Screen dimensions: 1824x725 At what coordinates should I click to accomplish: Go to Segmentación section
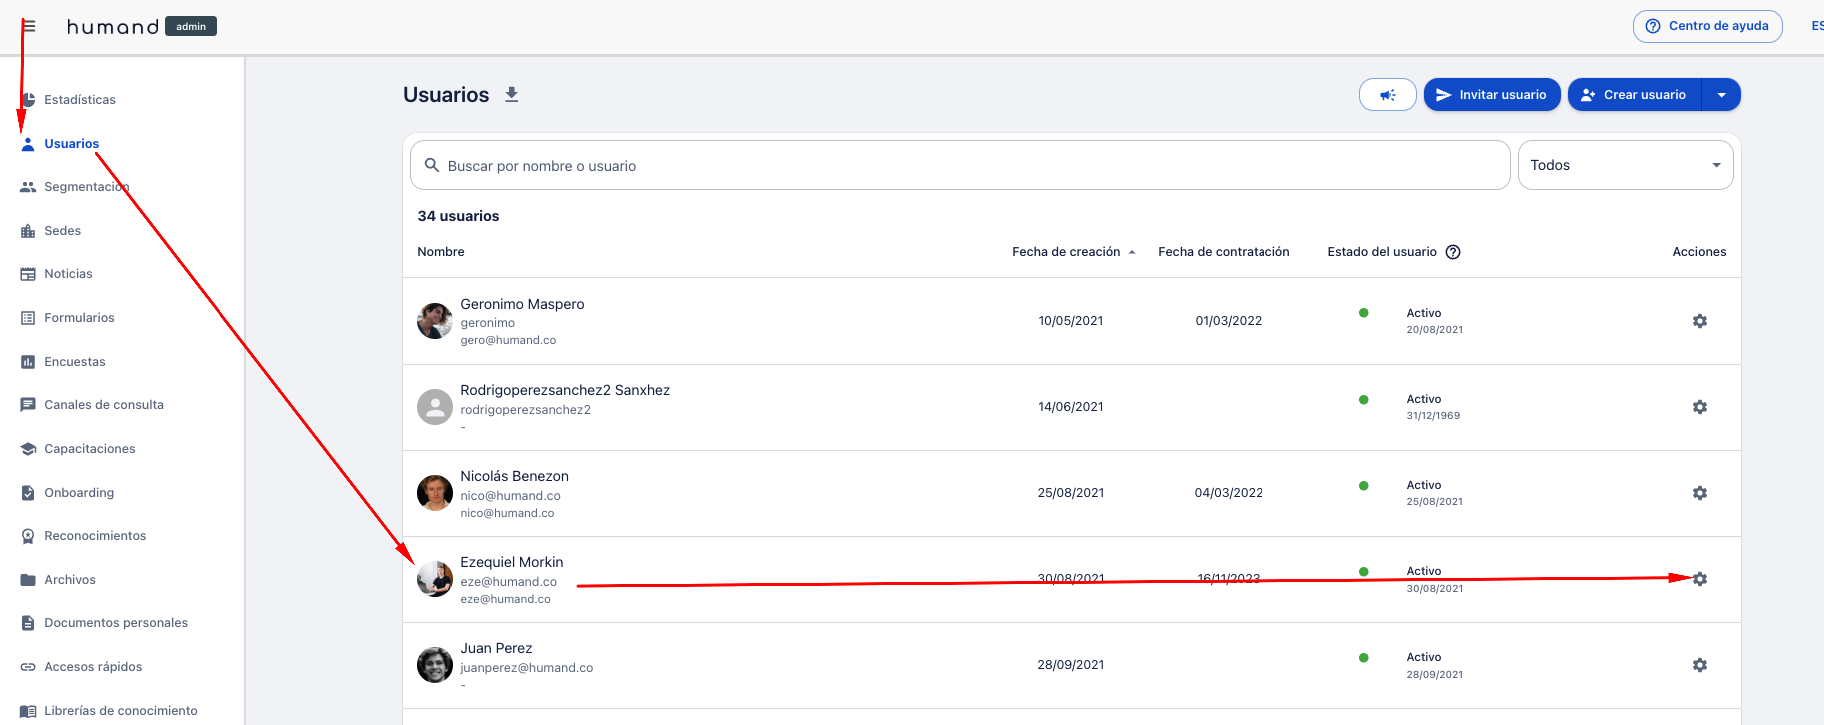click(x=87, y=187)
